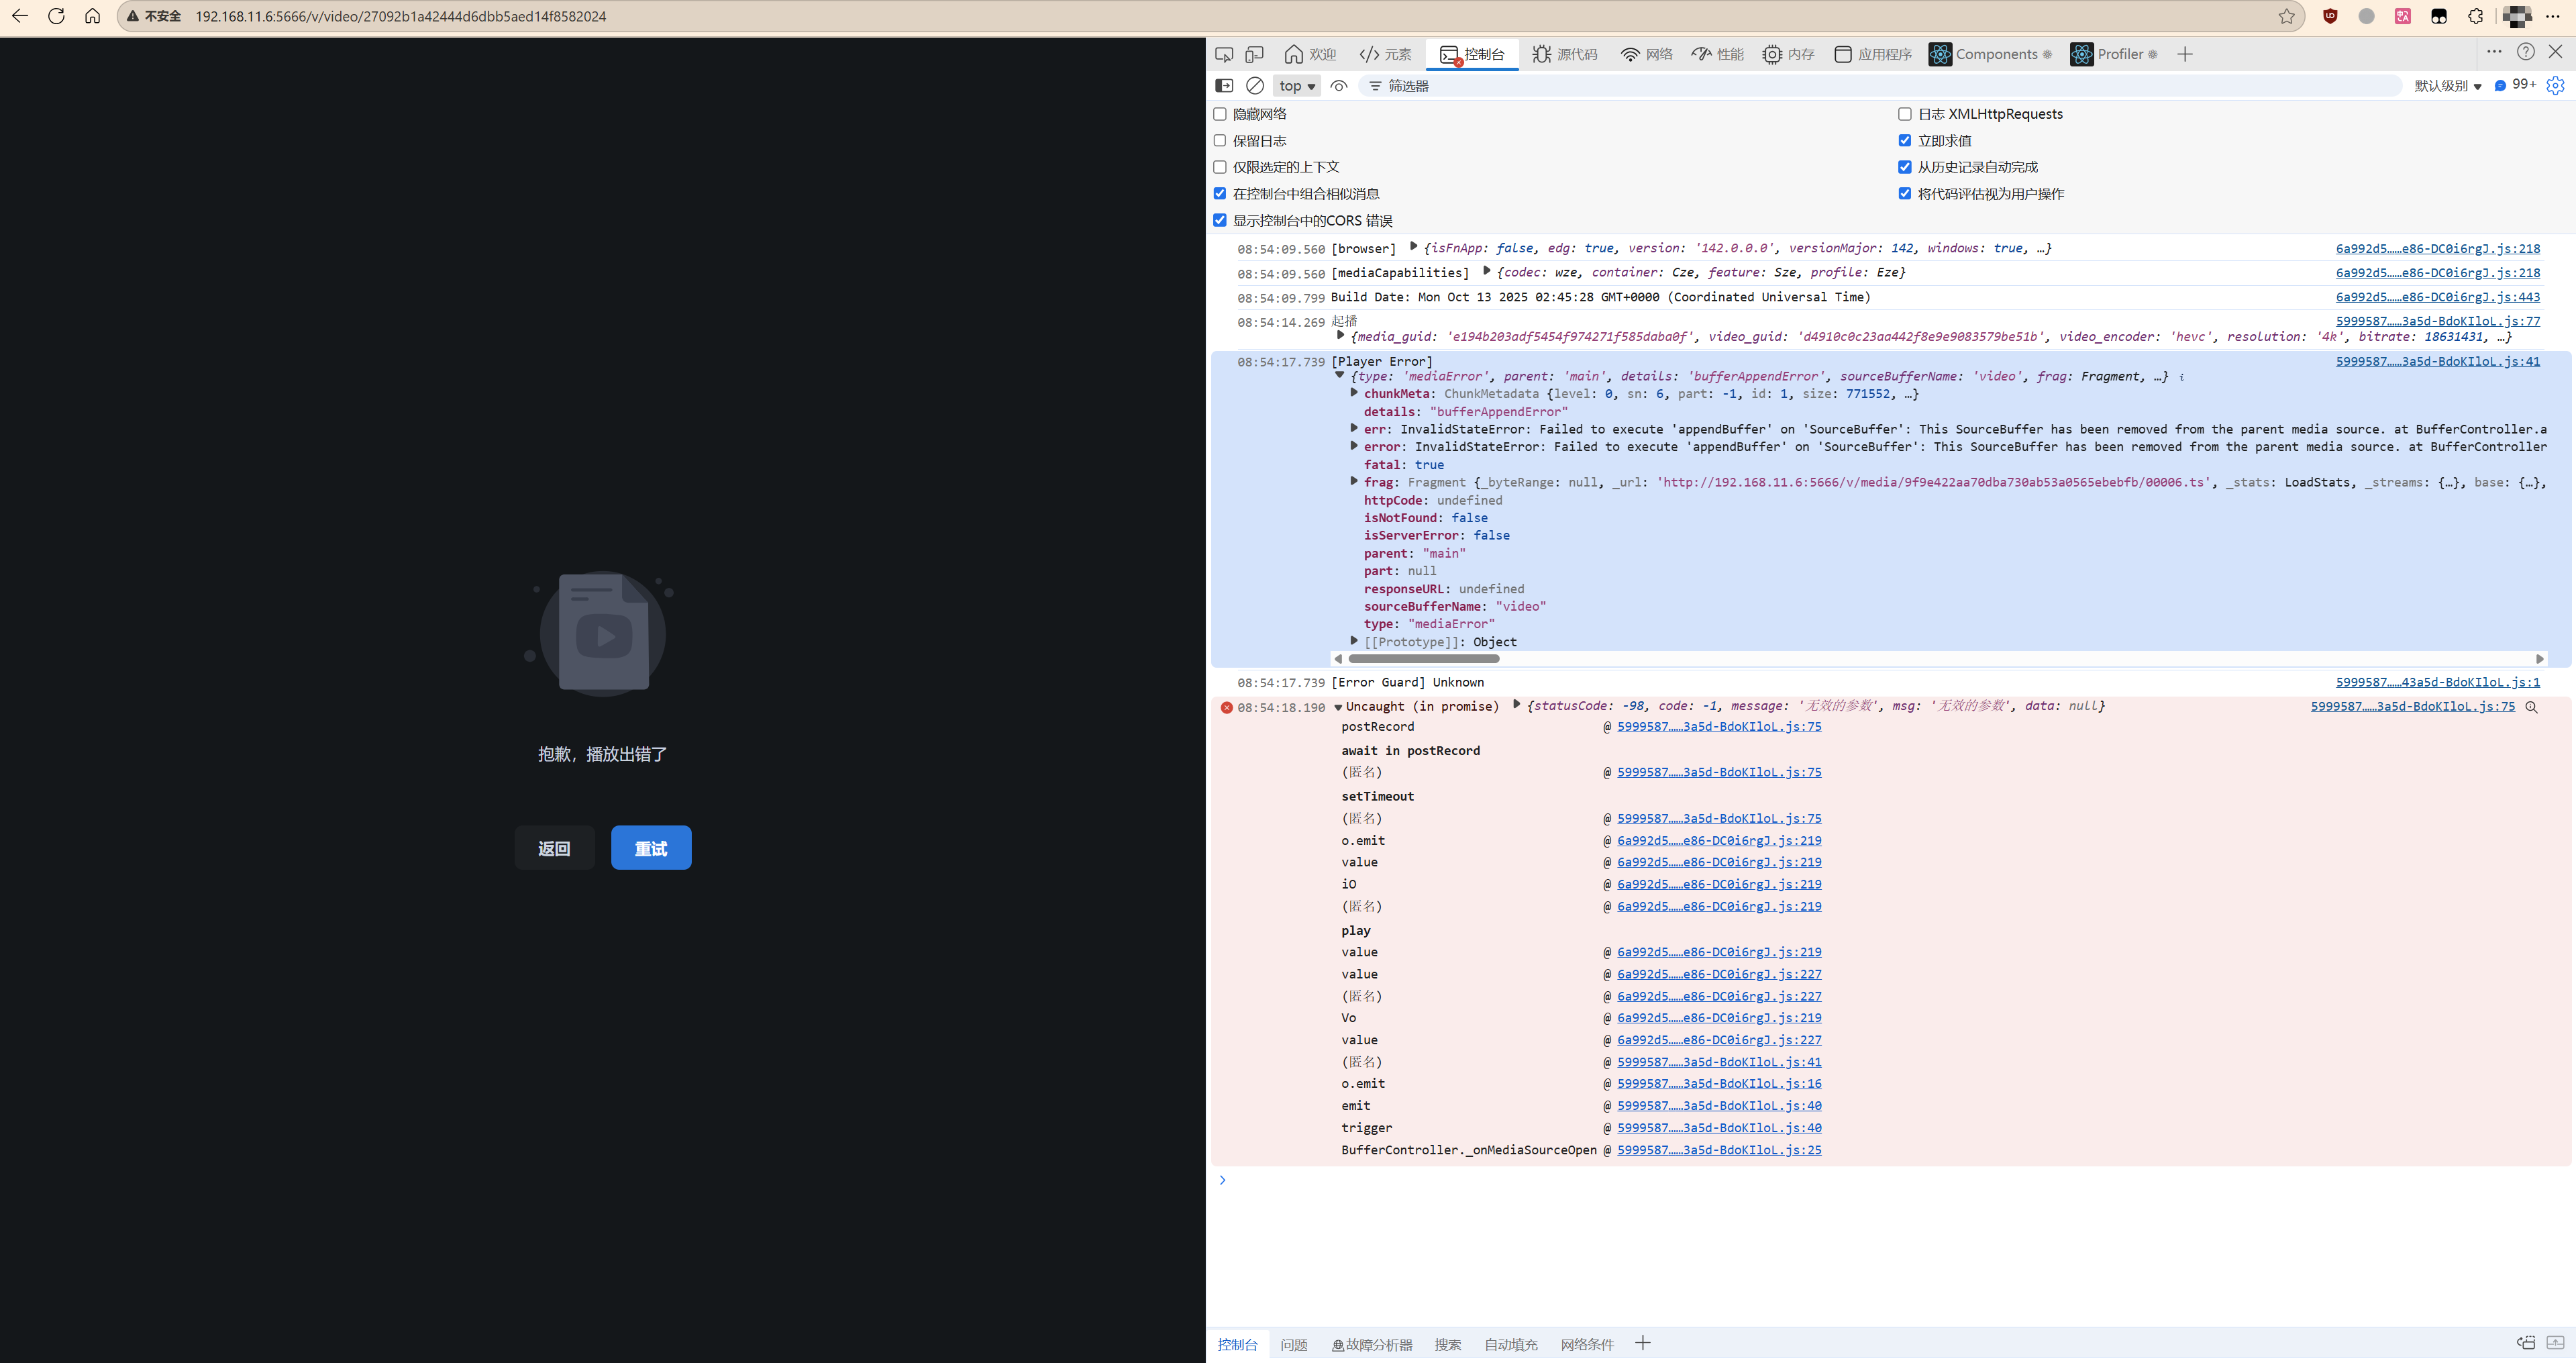The image size is (2576, 1363).
Task: Expand the chunkMeta object in Player Error
Action: click(1353, 394)
